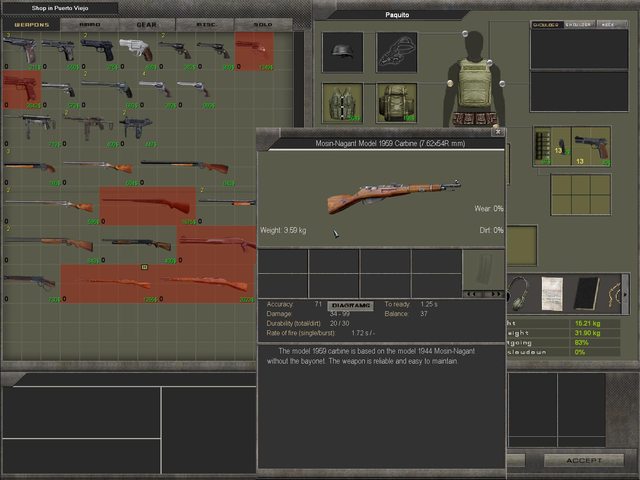Screen dimensions: 640x480
Task: Click the Balance stat label
Action: click(396, 314)
